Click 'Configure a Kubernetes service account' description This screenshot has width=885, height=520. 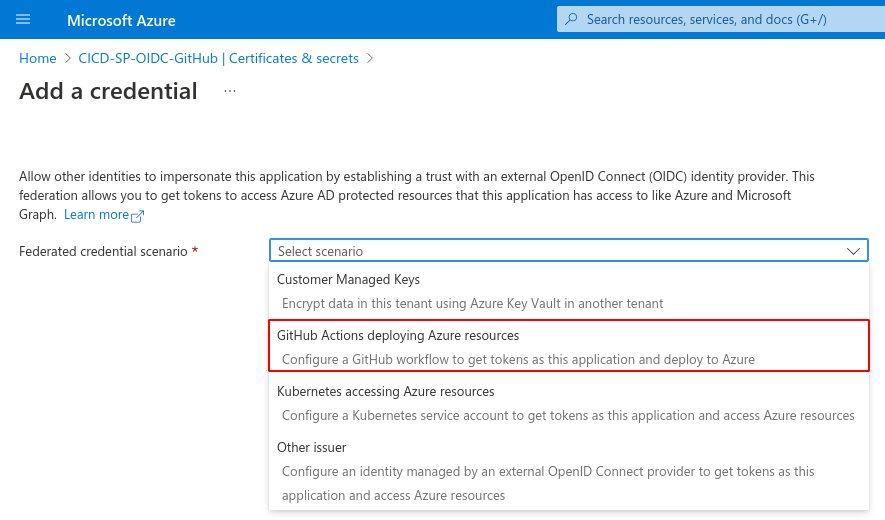(x=568, y=415)
